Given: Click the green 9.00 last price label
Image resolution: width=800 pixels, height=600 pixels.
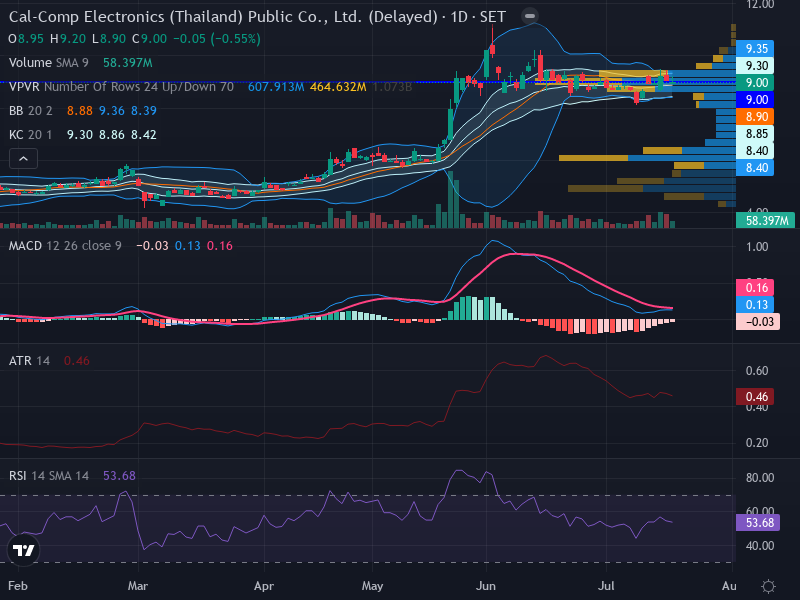Looking at the screenshot, I should (x=755, y=83).
